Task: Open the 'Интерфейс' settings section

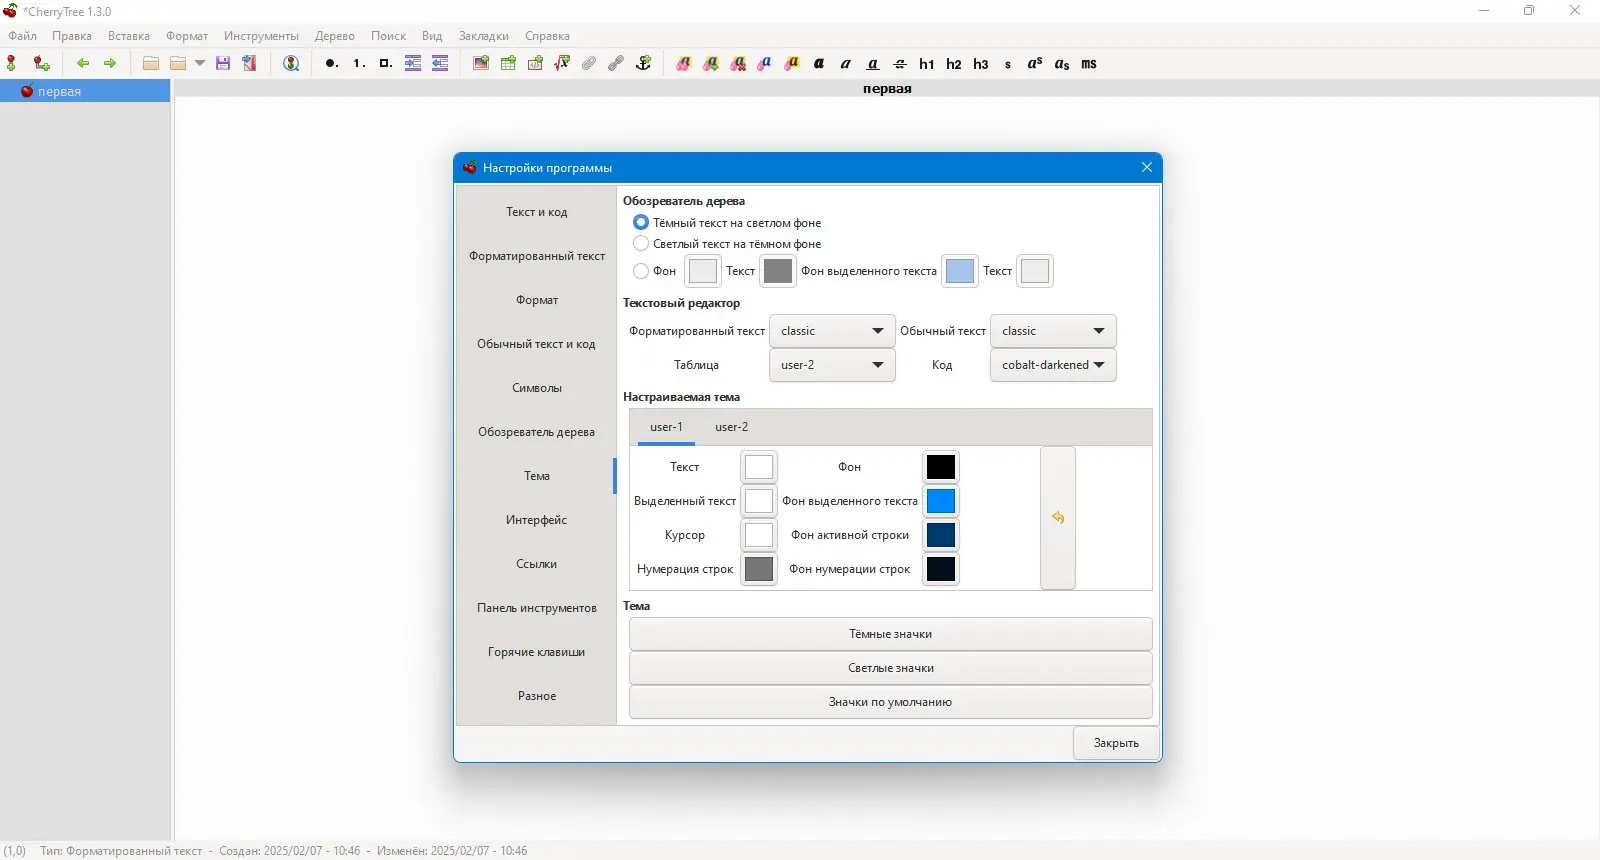Action: pyautogui.click(x=536, y=520)
